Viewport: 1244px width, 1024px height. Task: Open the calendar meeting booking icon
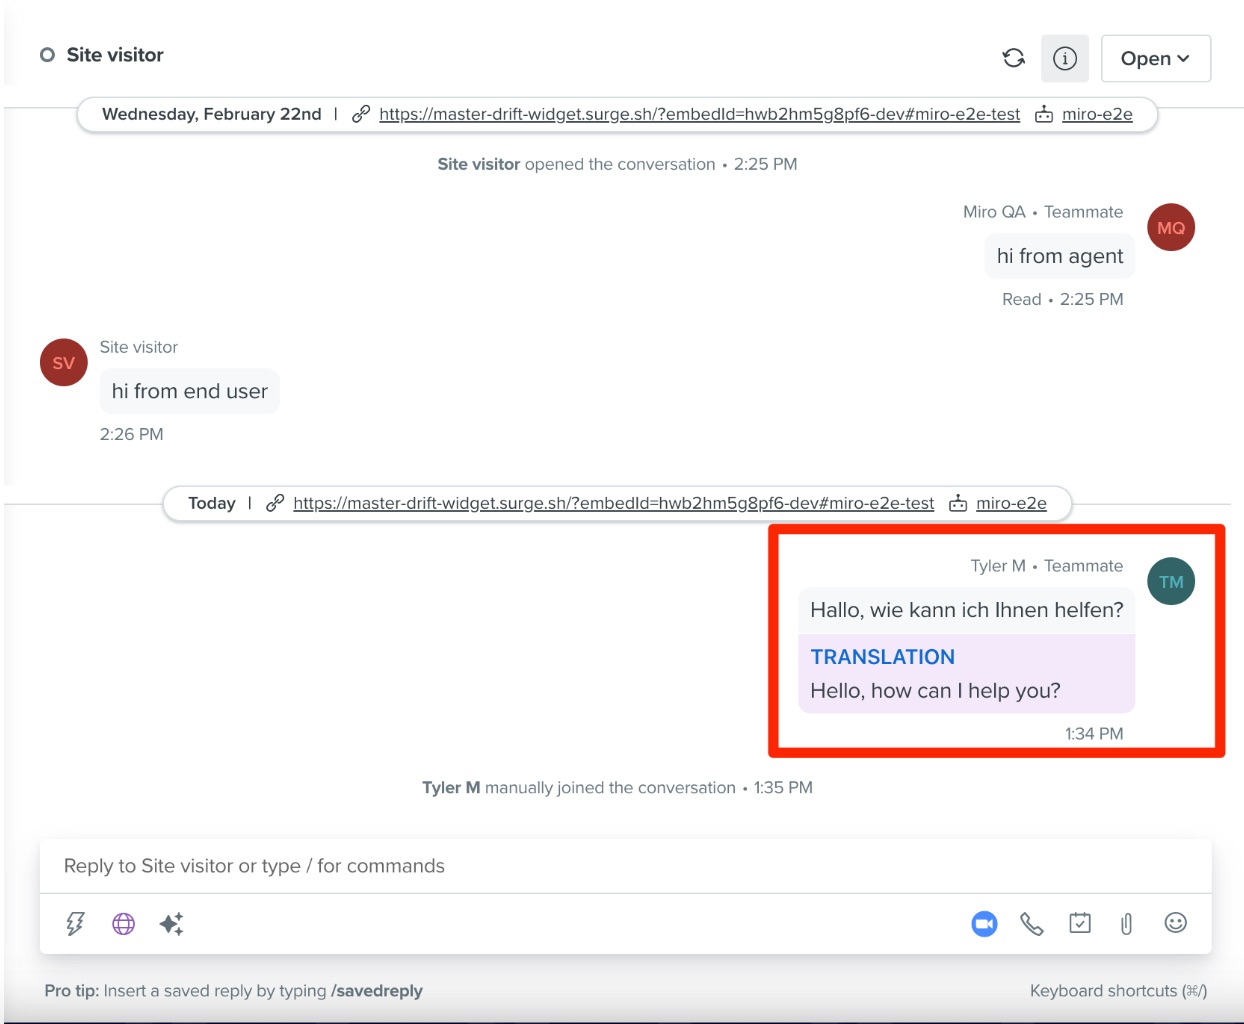[1080, 922]
